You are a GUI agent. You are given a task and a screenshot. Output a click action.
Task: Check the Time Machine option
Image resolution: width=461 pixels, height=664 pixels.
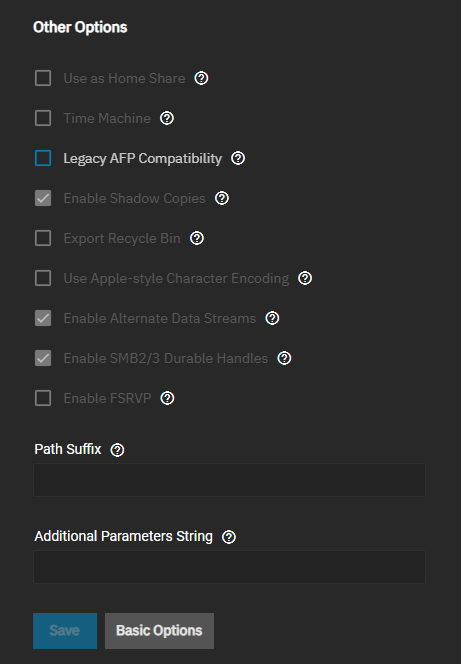pyautogui.click(x=43, y=118)
